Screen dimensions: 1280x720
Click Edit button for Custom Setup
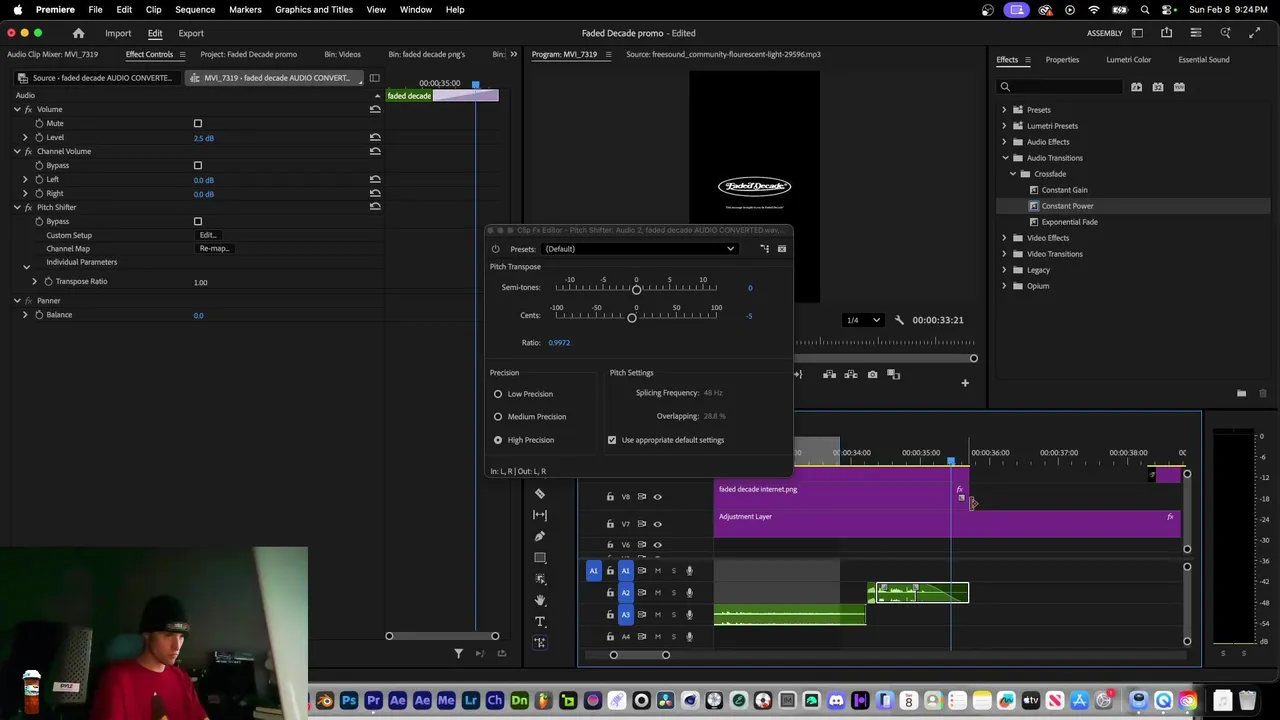(207, 235)
